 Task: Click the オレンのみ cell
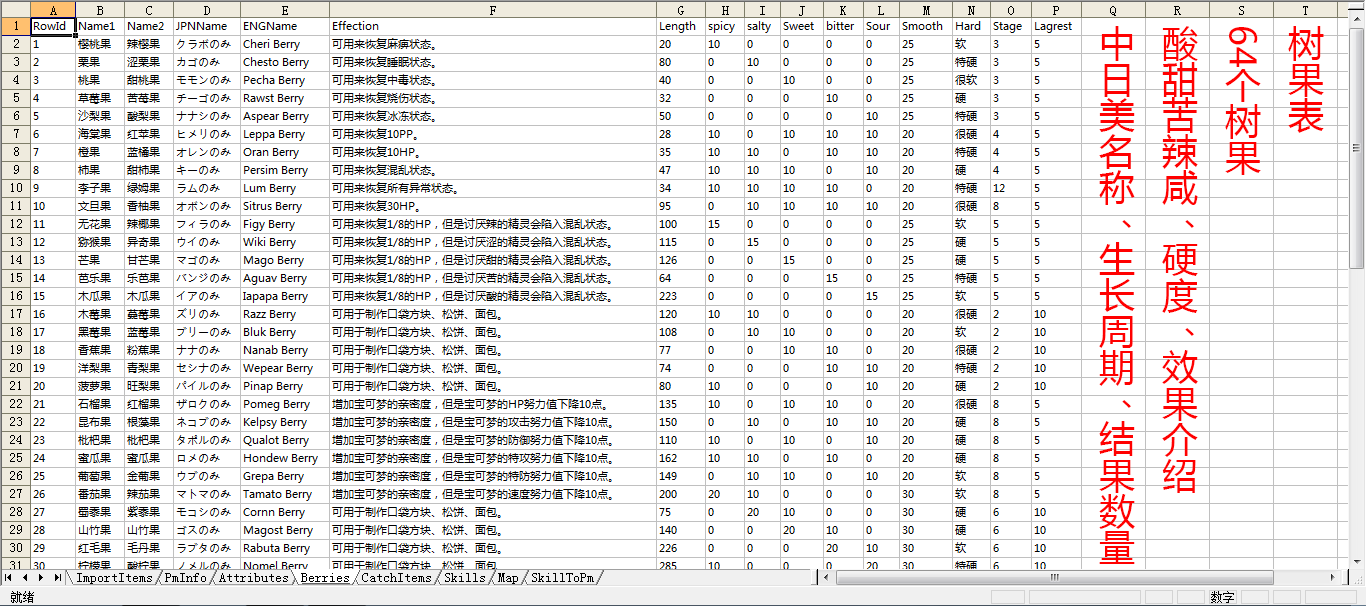click(206, 152)
